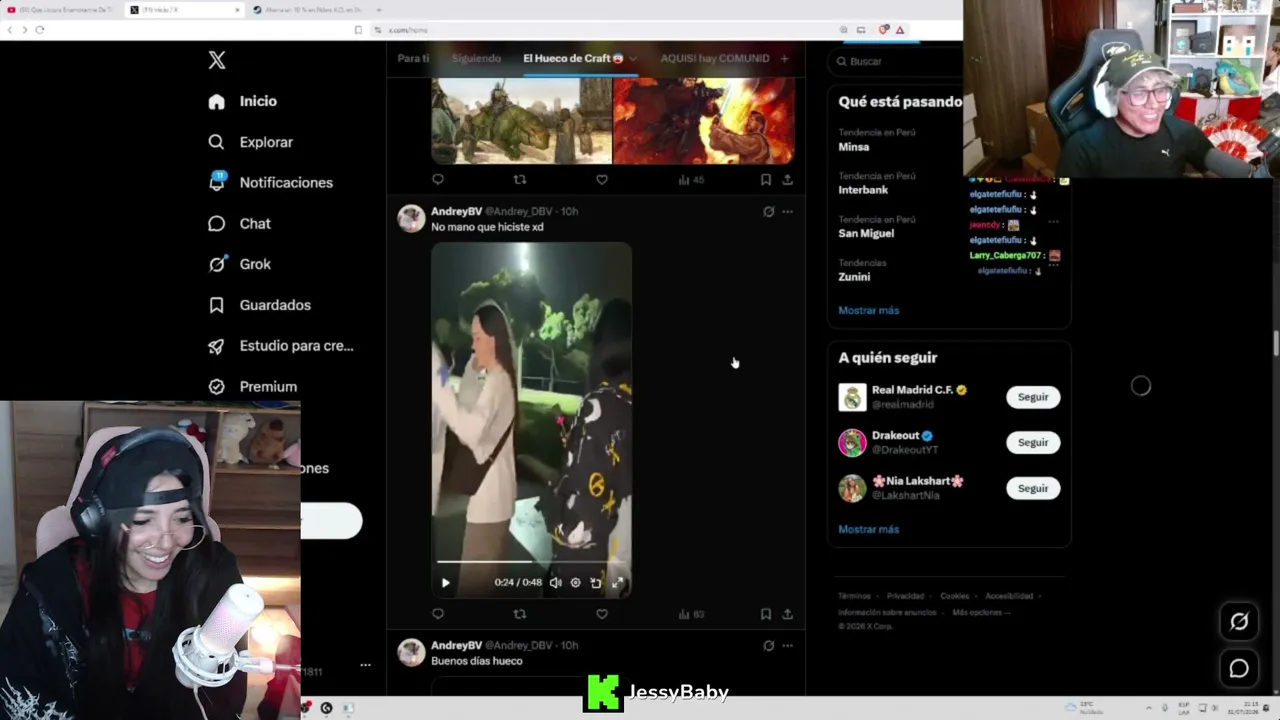Like the 'No mano que hiciste' post
Image resolution: width=1280 pixels, height=720 pixels.
602,614
